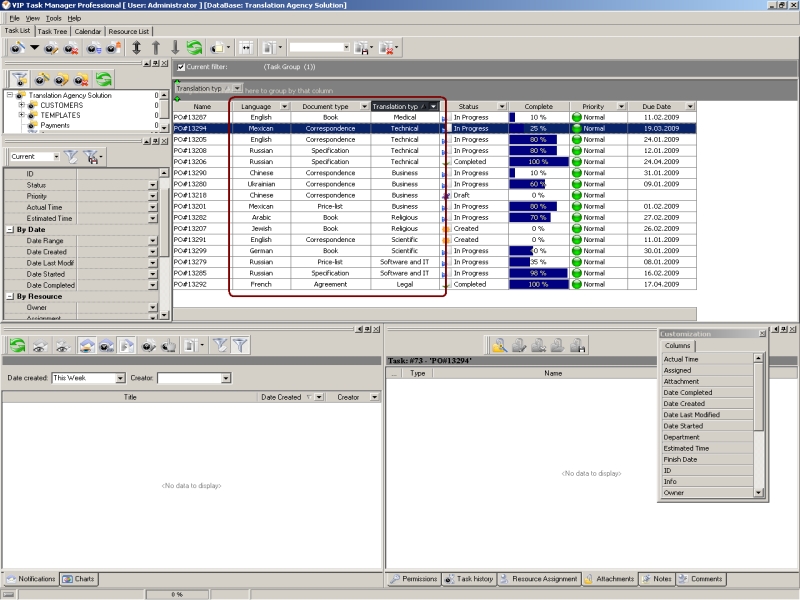Click the Edit Task pencil icon in main toolbar
This screenshot has height=600, width=800.
tap(51, 48)
